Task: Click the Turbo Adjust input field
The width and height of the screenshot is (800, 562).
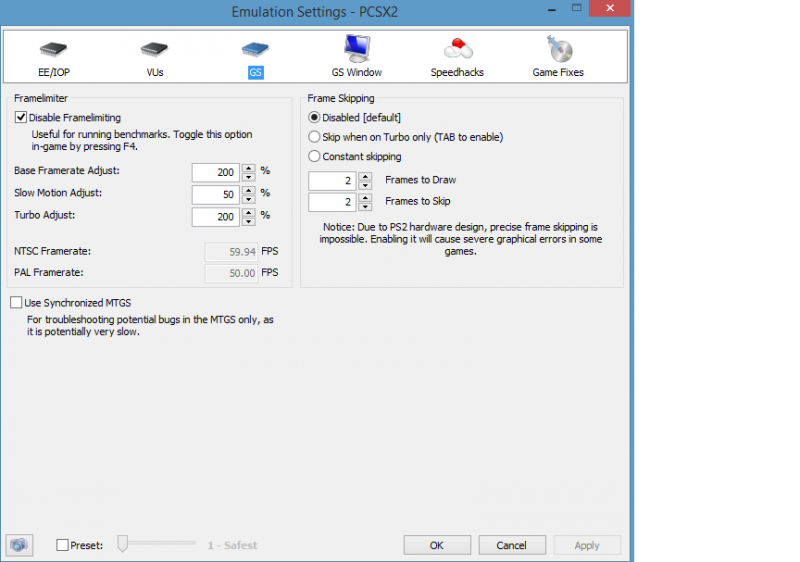Action: click(x=216, y=217)
